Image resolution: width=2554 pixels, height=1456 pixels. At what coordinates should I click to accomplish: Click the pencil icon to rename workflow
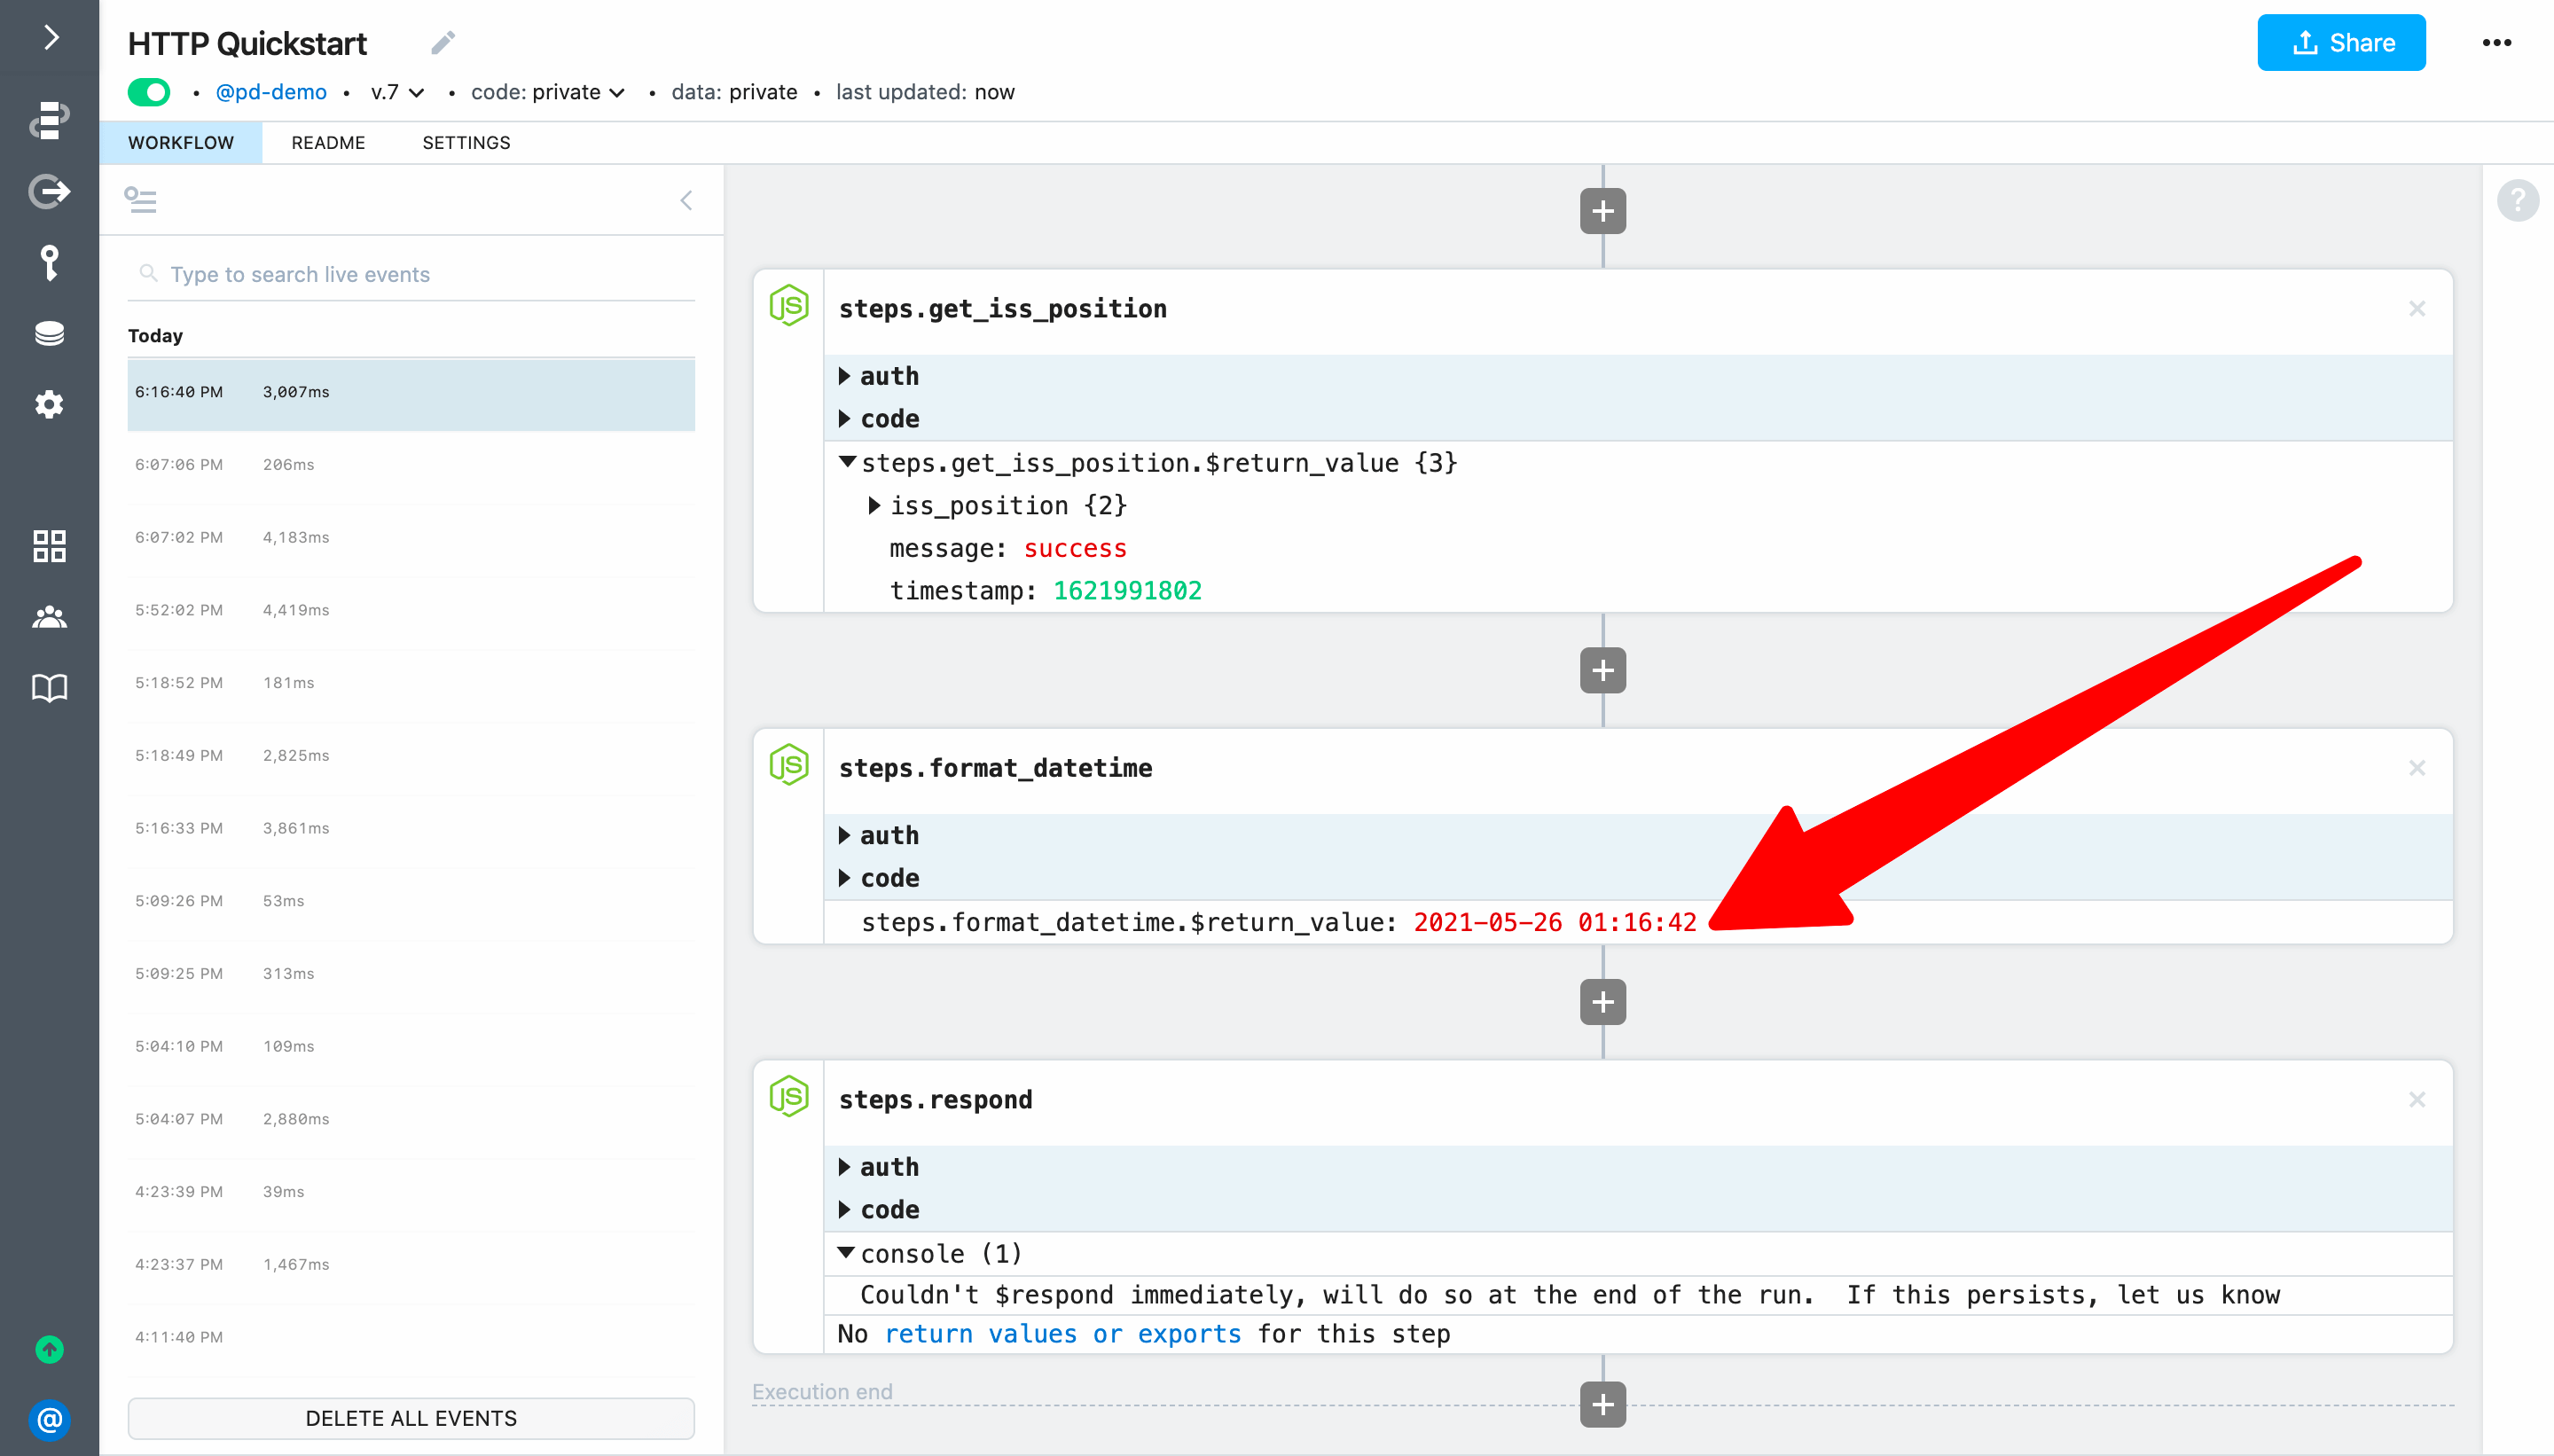(x=443, y=43)
